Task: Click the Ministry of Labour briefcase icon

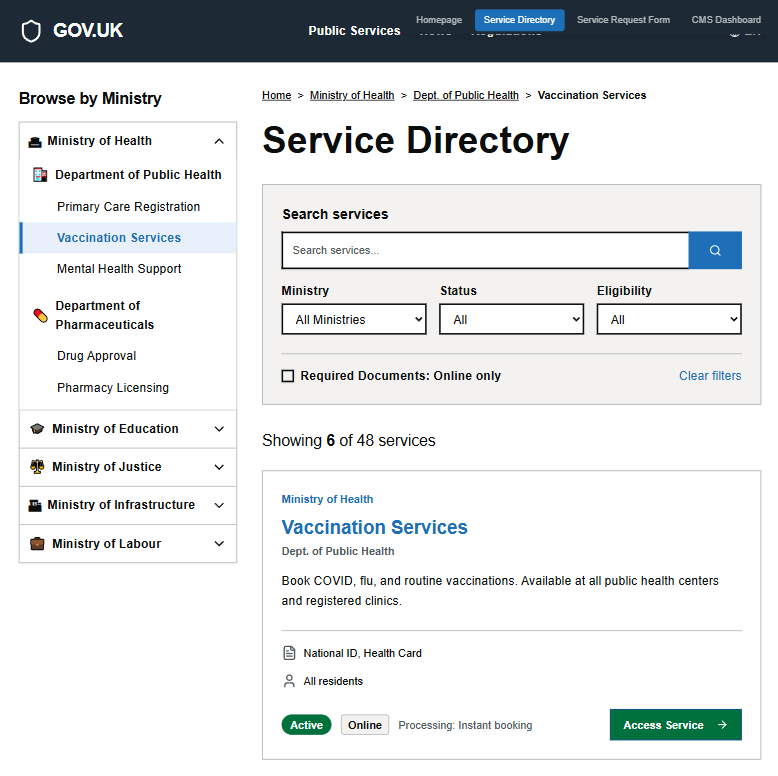Action: point(37,544)
